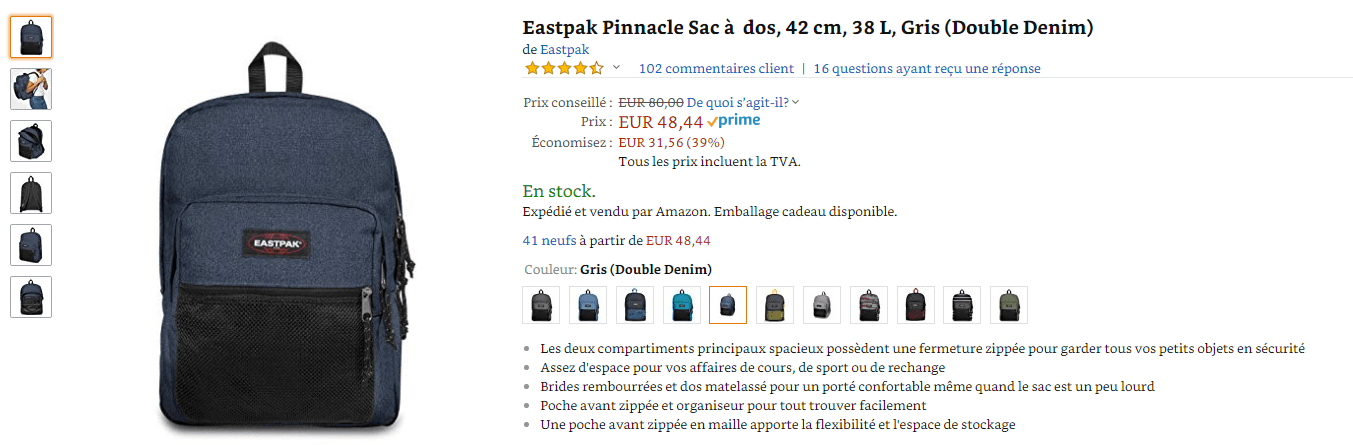
Task: View thumbnail showing open backpack interior
Action: coord(31,141)
